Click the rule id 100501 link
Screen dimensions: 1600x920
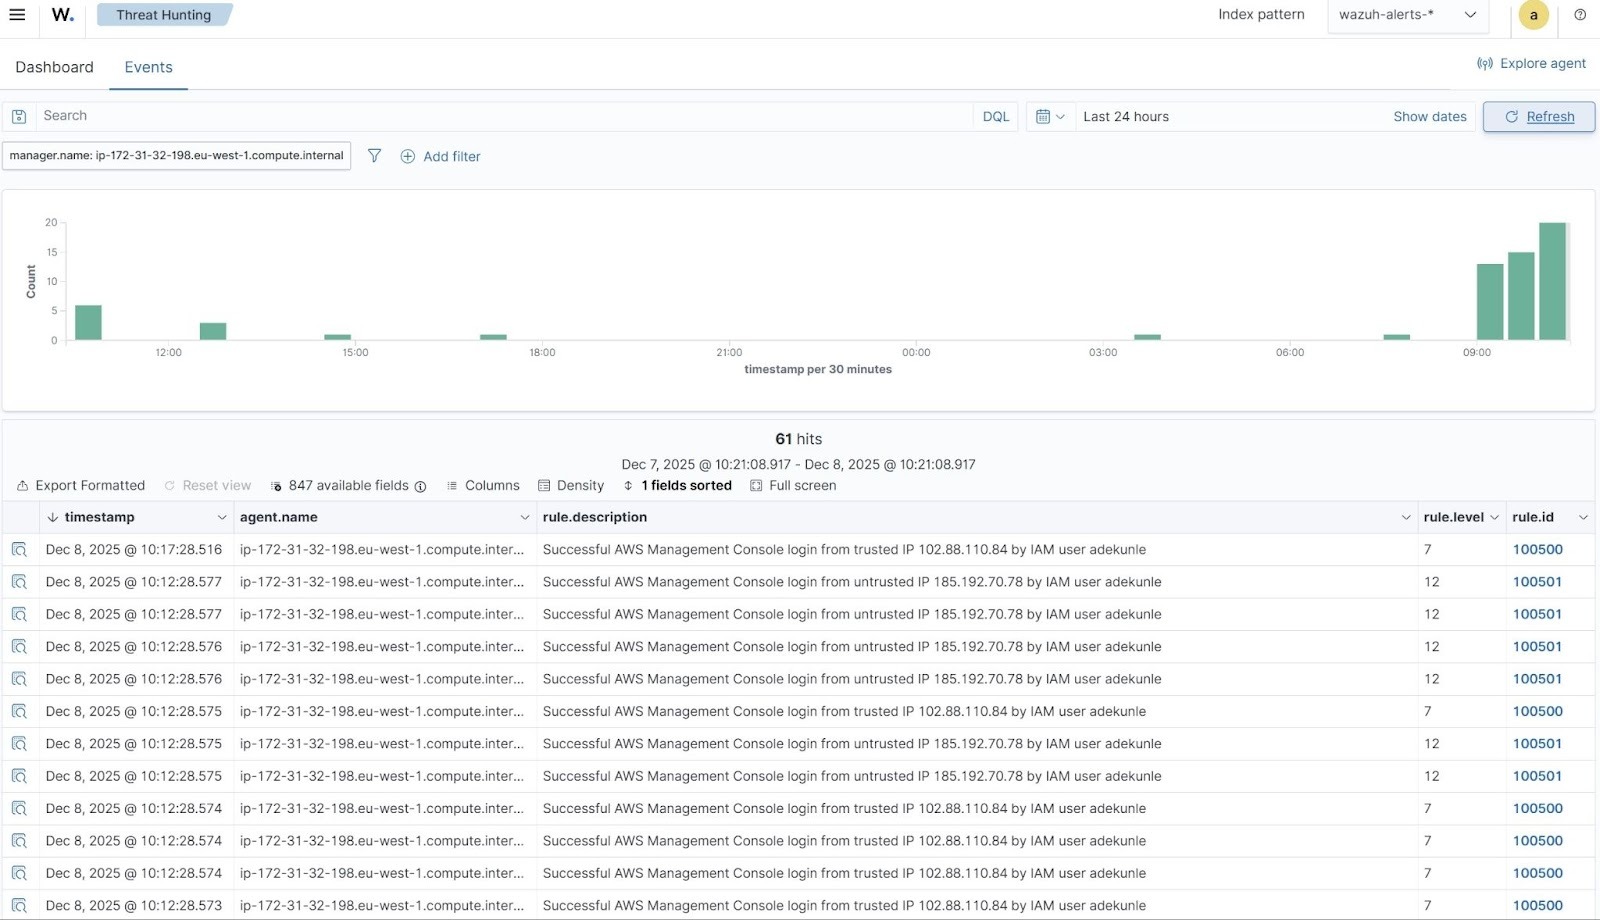(1537, 581)
